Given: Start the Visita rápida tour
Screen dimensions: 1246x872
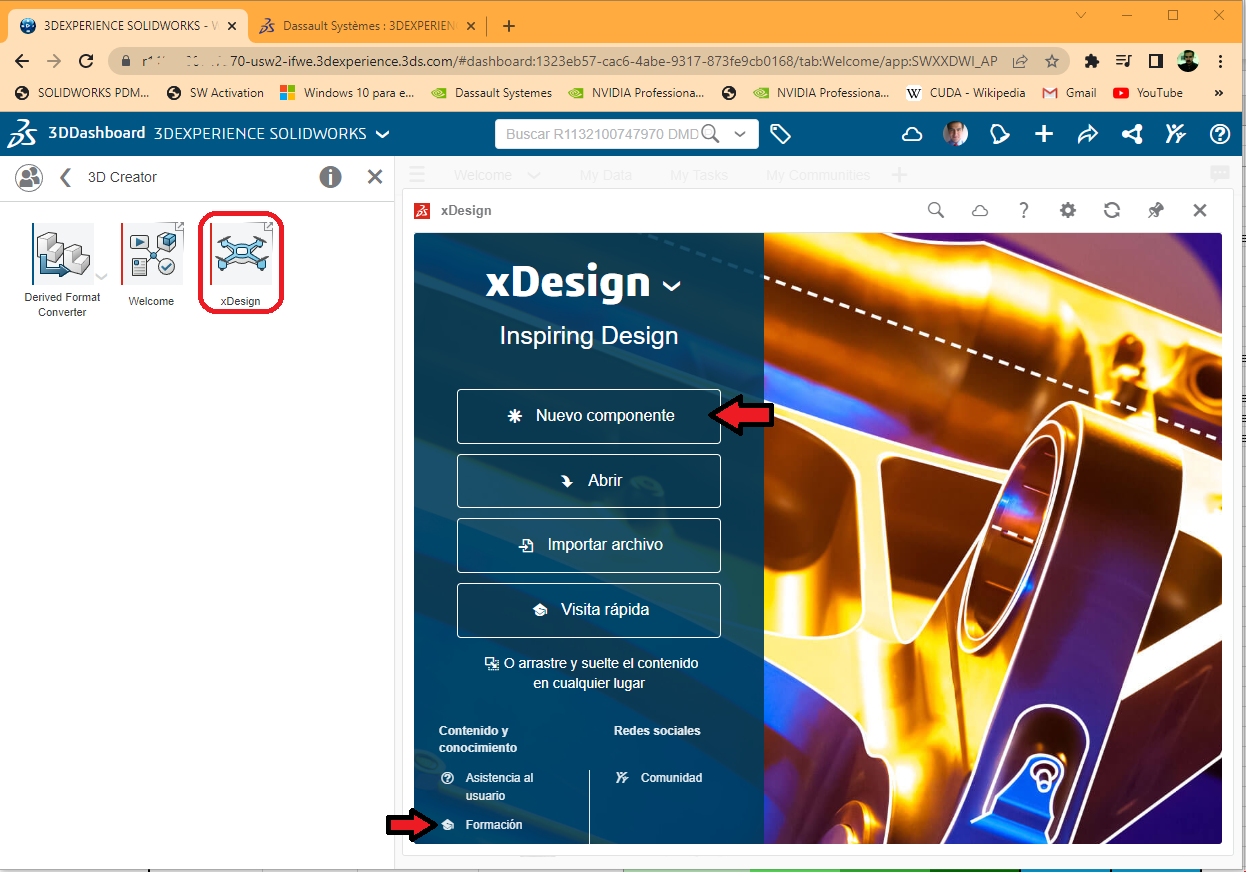Looking at the screenshot, I should (x=589, y=610).
